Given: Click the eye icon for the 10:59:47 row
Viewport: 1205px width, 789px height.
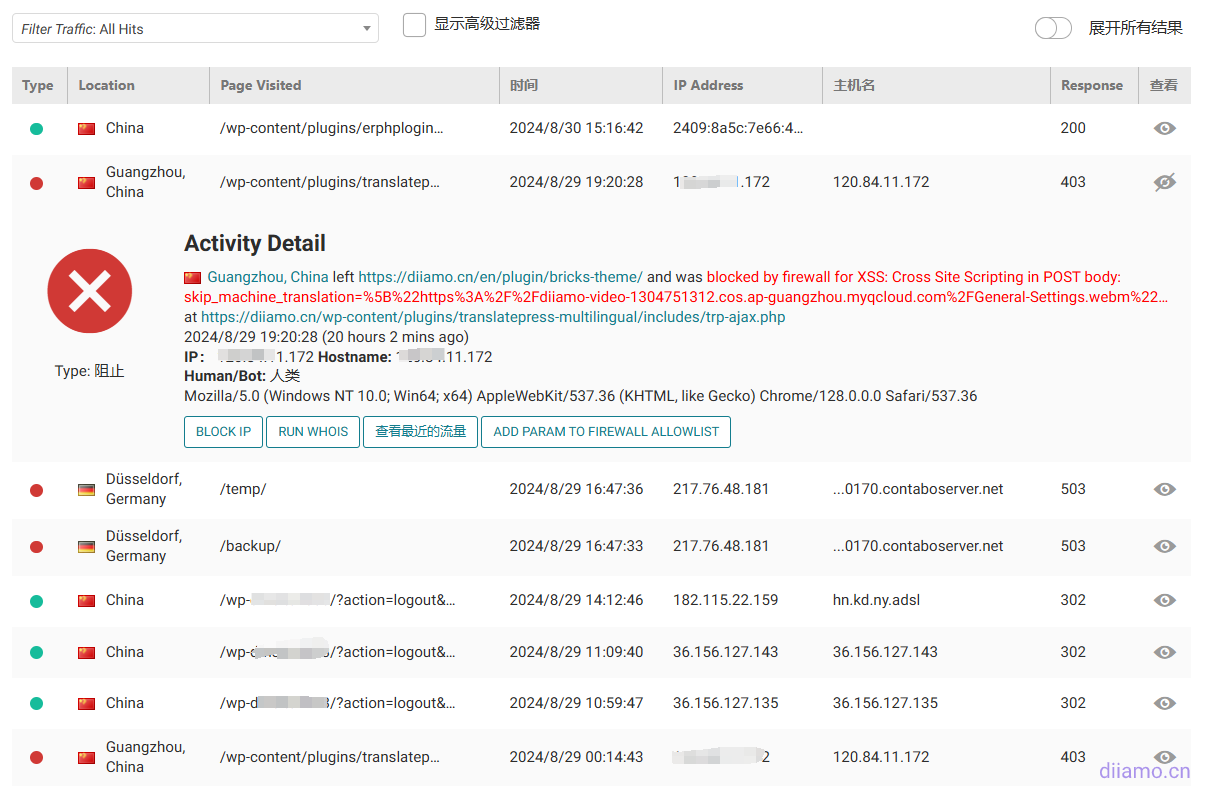Looking at the screenshot, I should (1163, 703).
